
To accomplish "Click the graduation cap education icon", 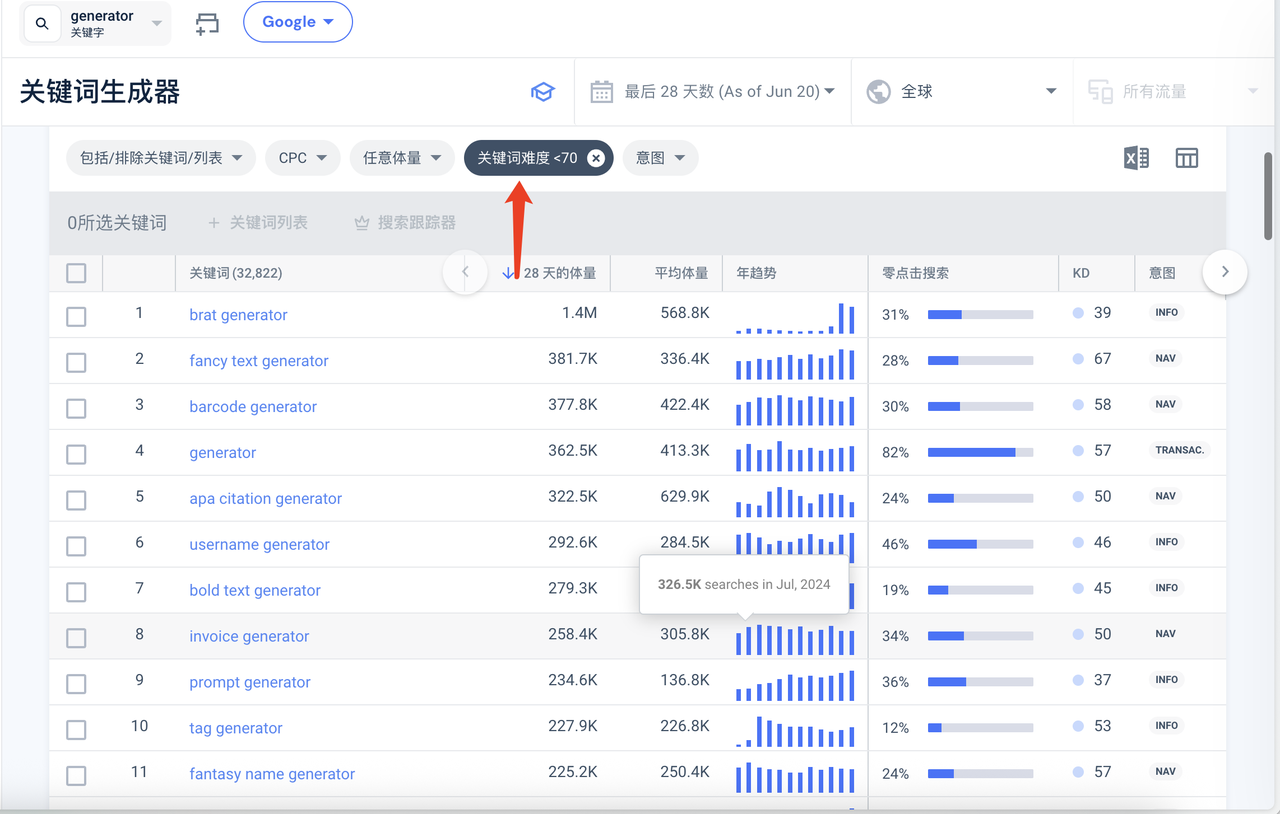I will [542, 92].
